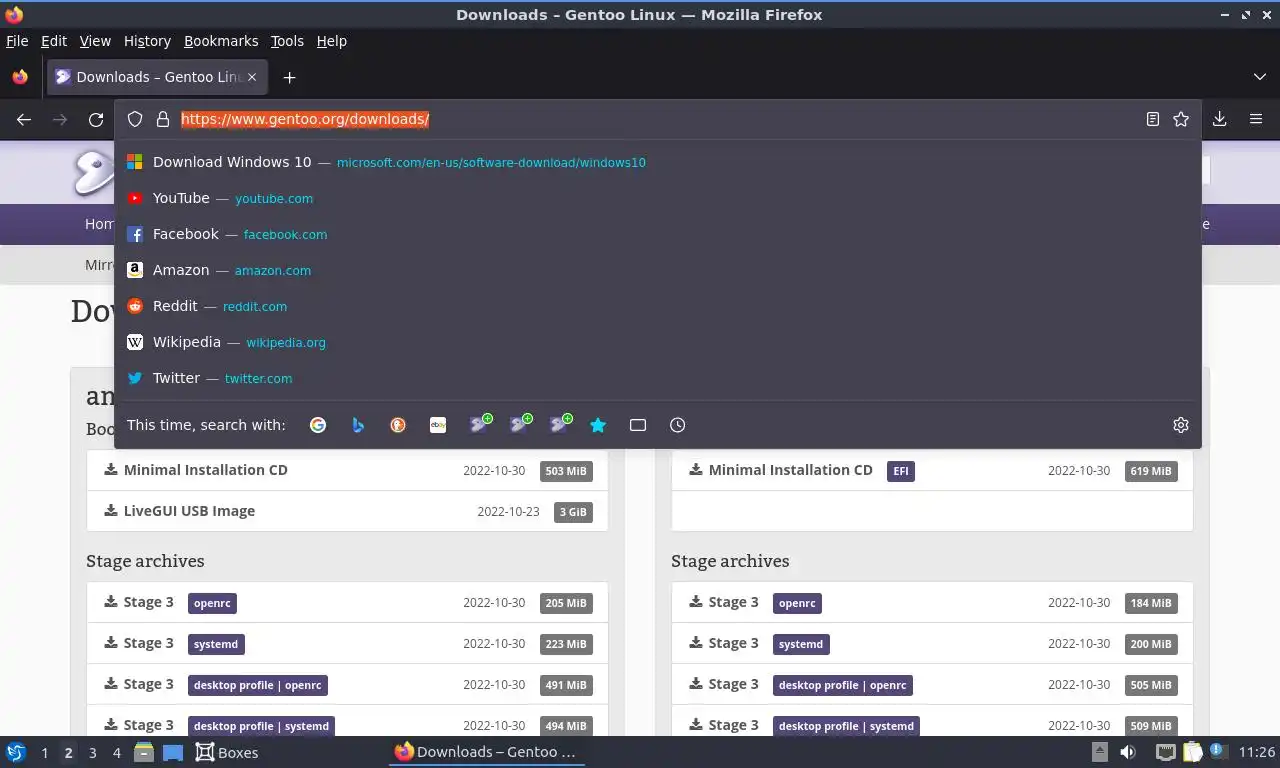Switch to workspace 3
The image size is (1280, 768).
tap(92, 753)
